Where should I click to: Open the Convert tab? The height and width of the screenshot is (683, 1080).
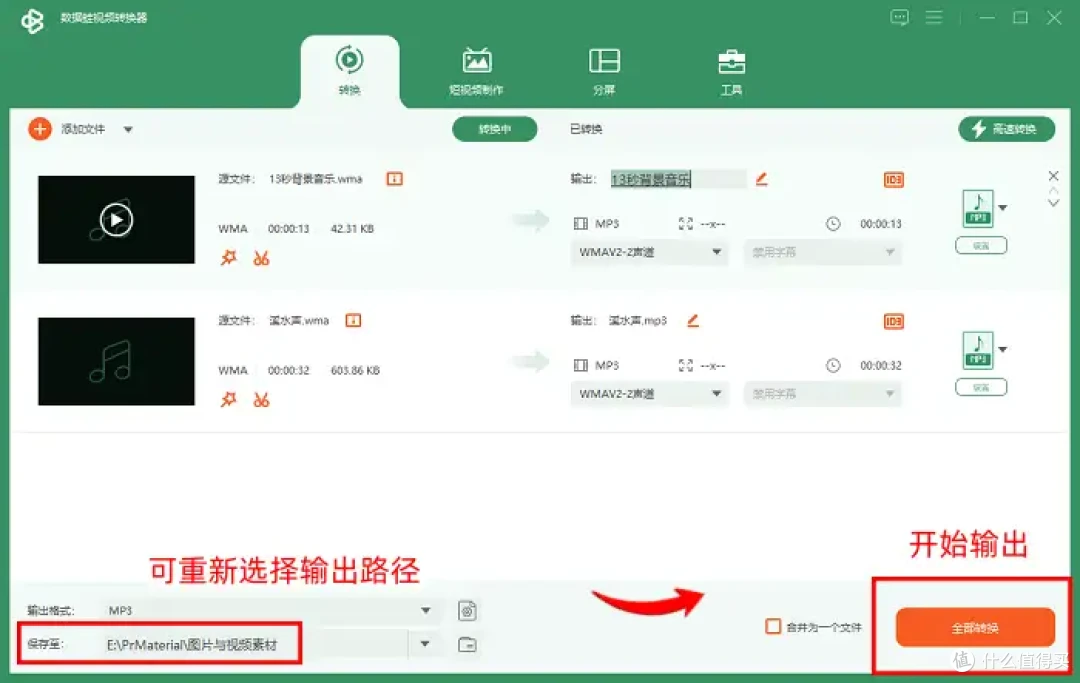pos(350,71)
